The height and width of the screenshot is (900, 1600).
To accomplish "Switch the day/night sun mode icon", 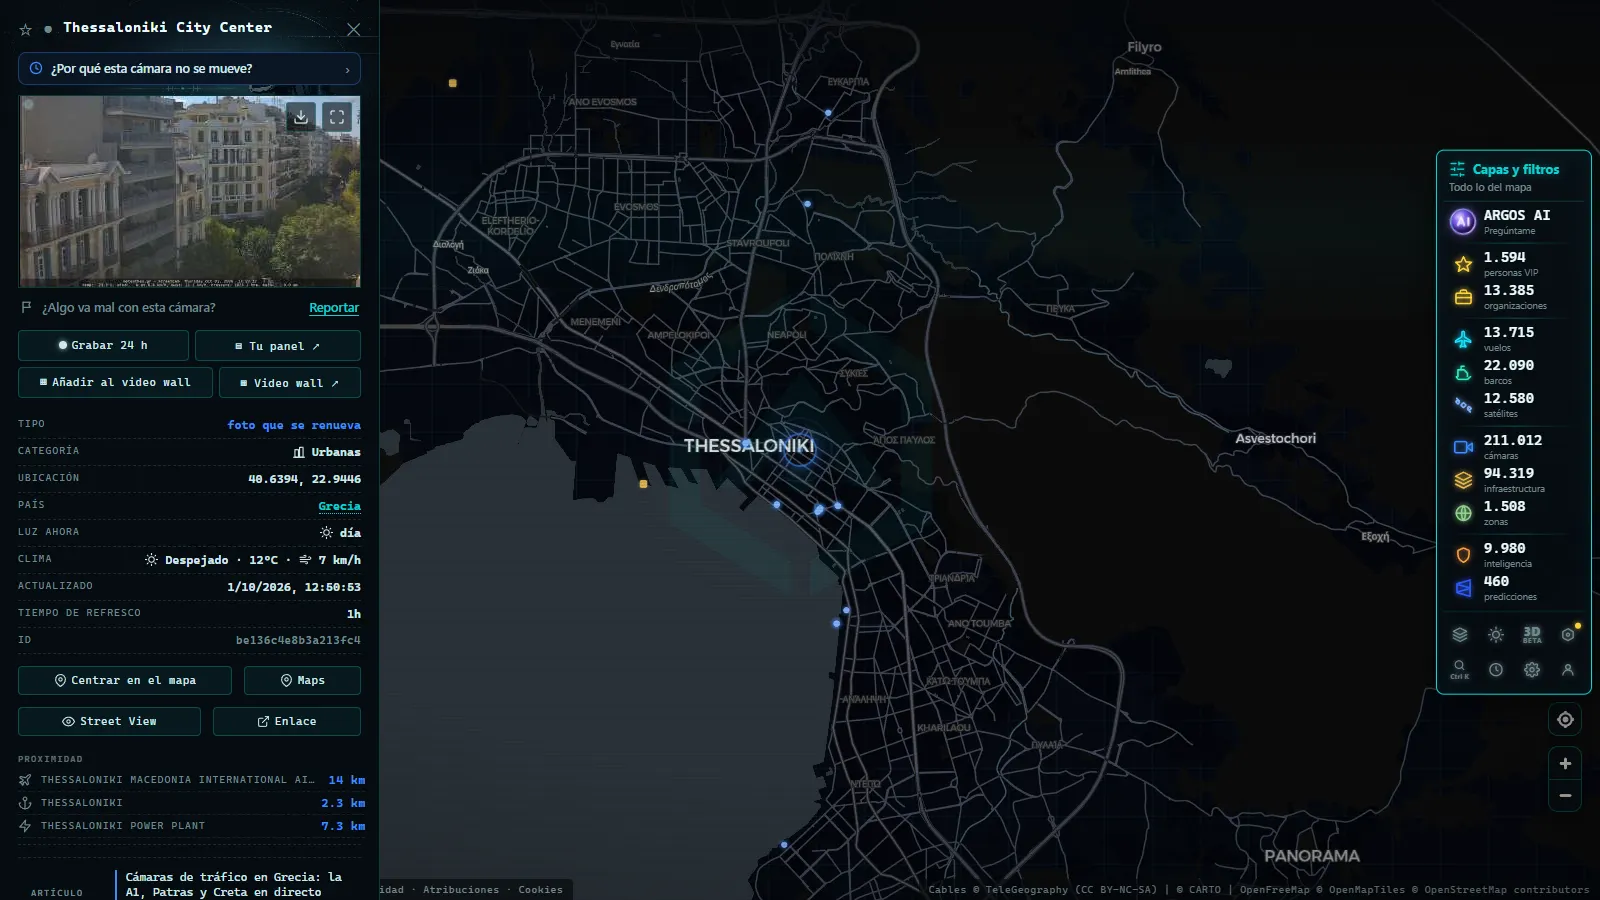I will [x=1496, y=634].
